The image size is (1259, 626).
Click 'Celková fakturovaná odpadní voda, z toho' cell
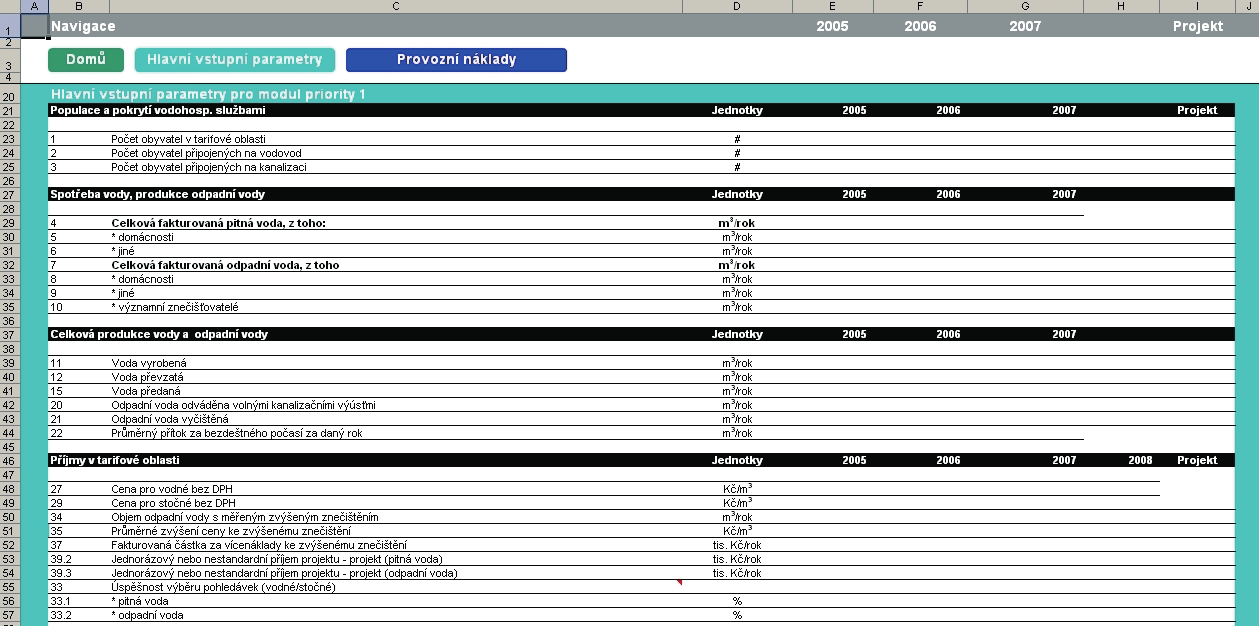coord(225,265)
